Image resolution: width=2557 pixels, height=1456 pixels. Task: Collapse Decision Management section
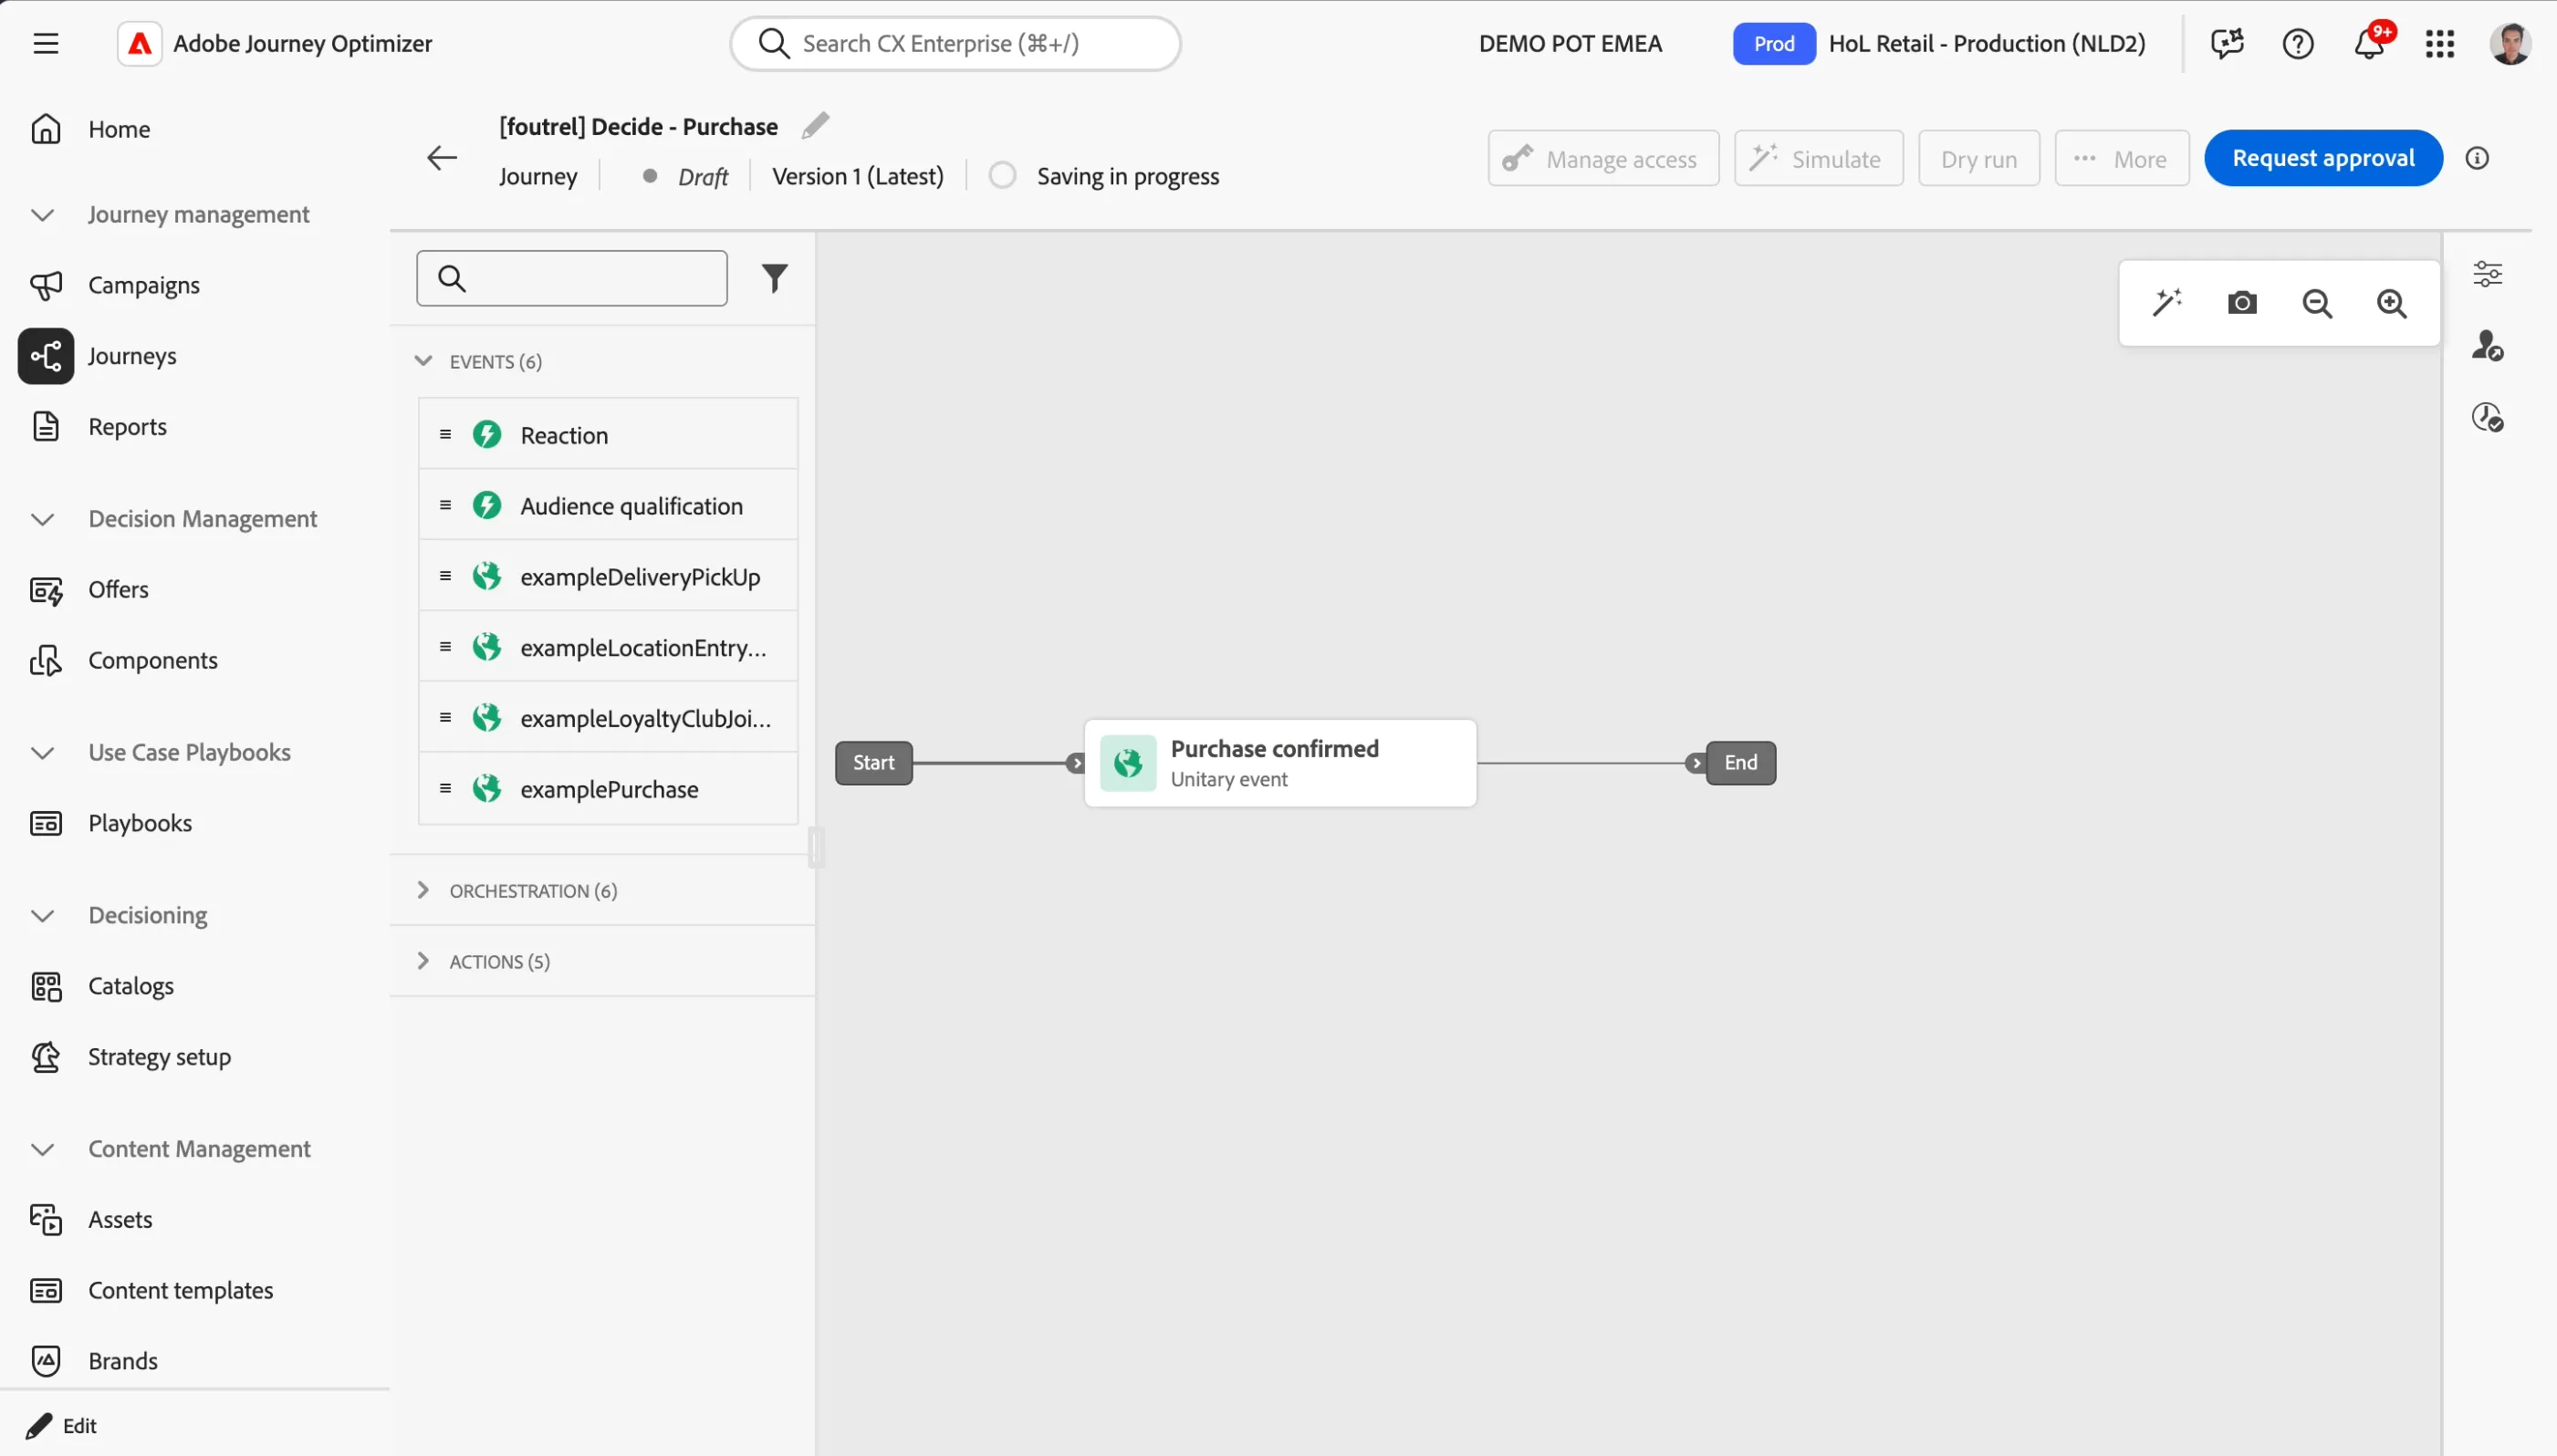(x=42, y=519)
